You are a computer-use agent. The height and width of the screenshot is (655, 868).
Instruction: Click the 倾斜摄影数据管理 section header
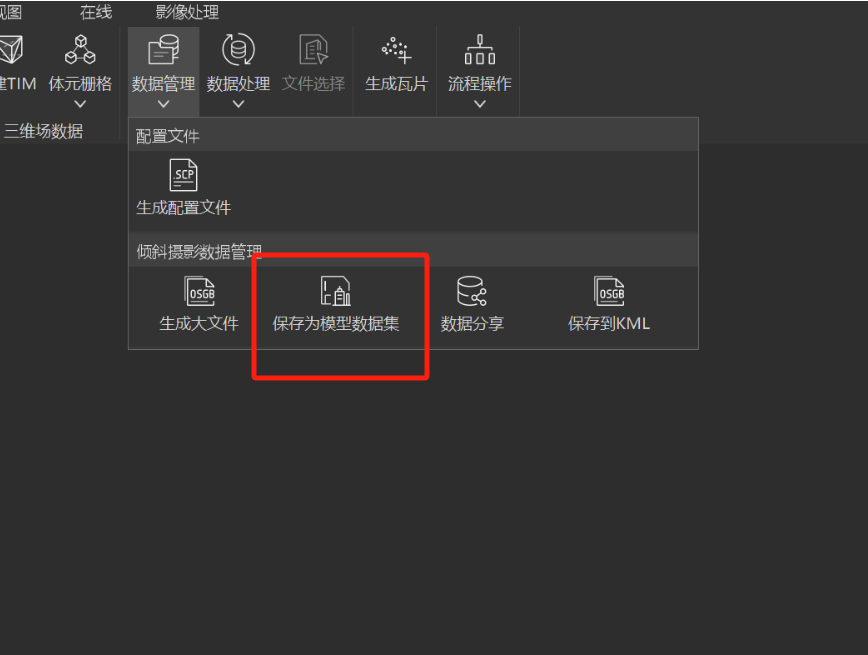point(199,252)
